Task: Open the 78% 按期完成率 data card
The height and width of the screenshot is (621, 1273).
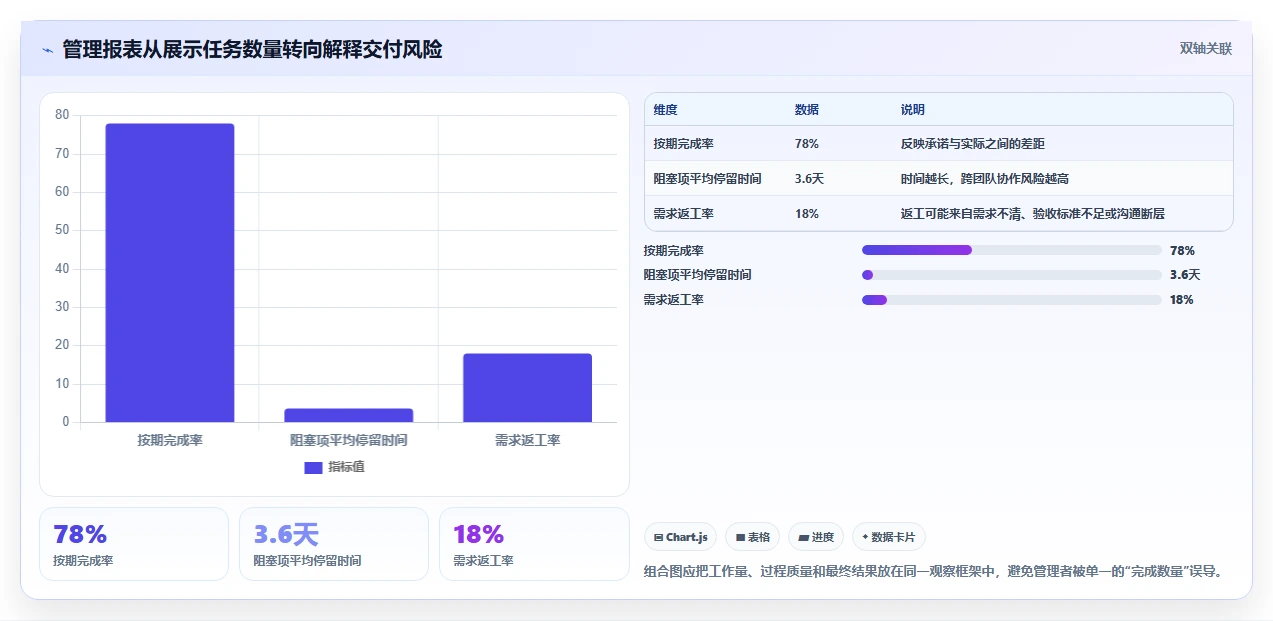Action: tap(134, 544)
